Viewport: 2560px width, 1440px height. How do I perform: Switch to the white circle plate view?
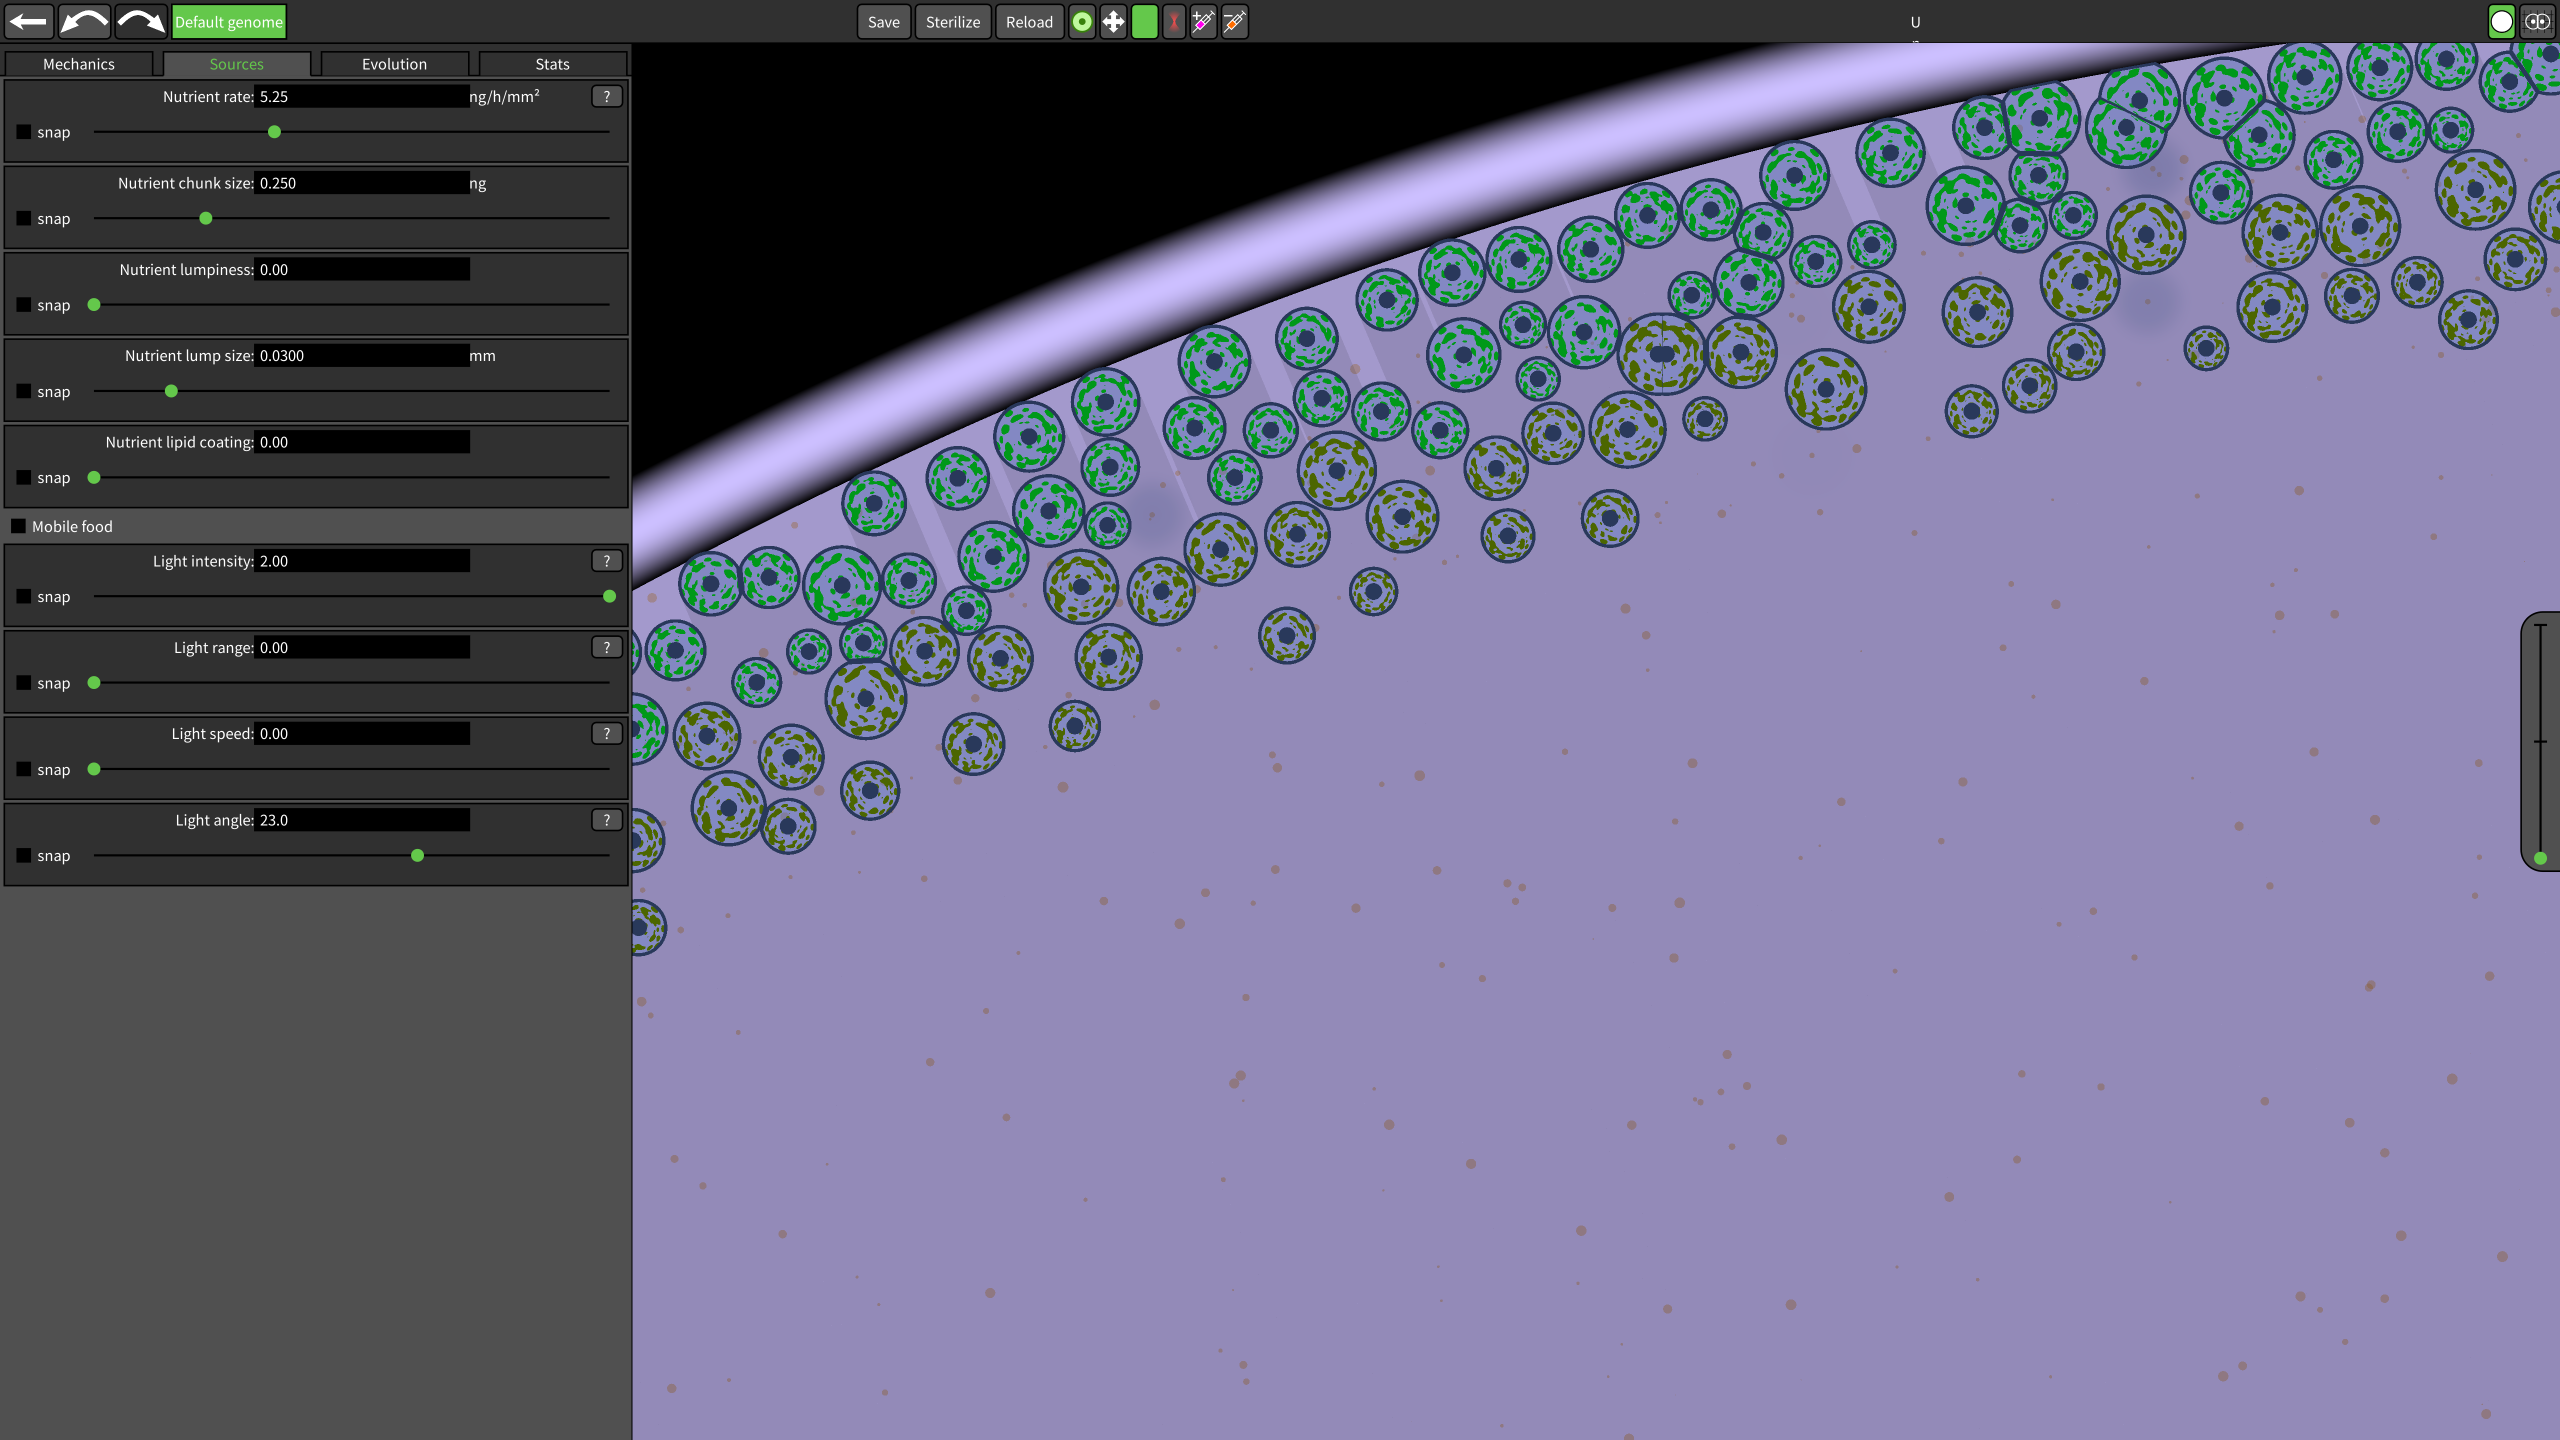[x=2501, y=22]
